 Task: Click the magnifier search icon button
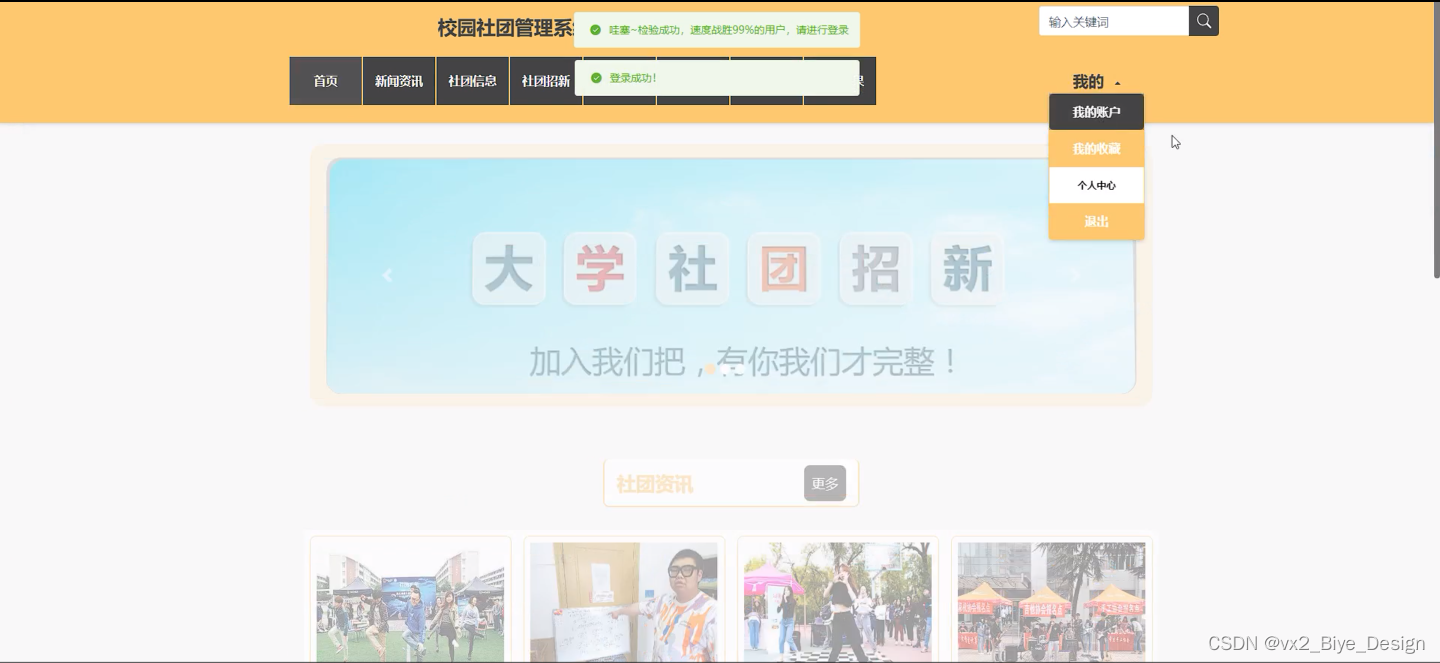click(1204, 21)
